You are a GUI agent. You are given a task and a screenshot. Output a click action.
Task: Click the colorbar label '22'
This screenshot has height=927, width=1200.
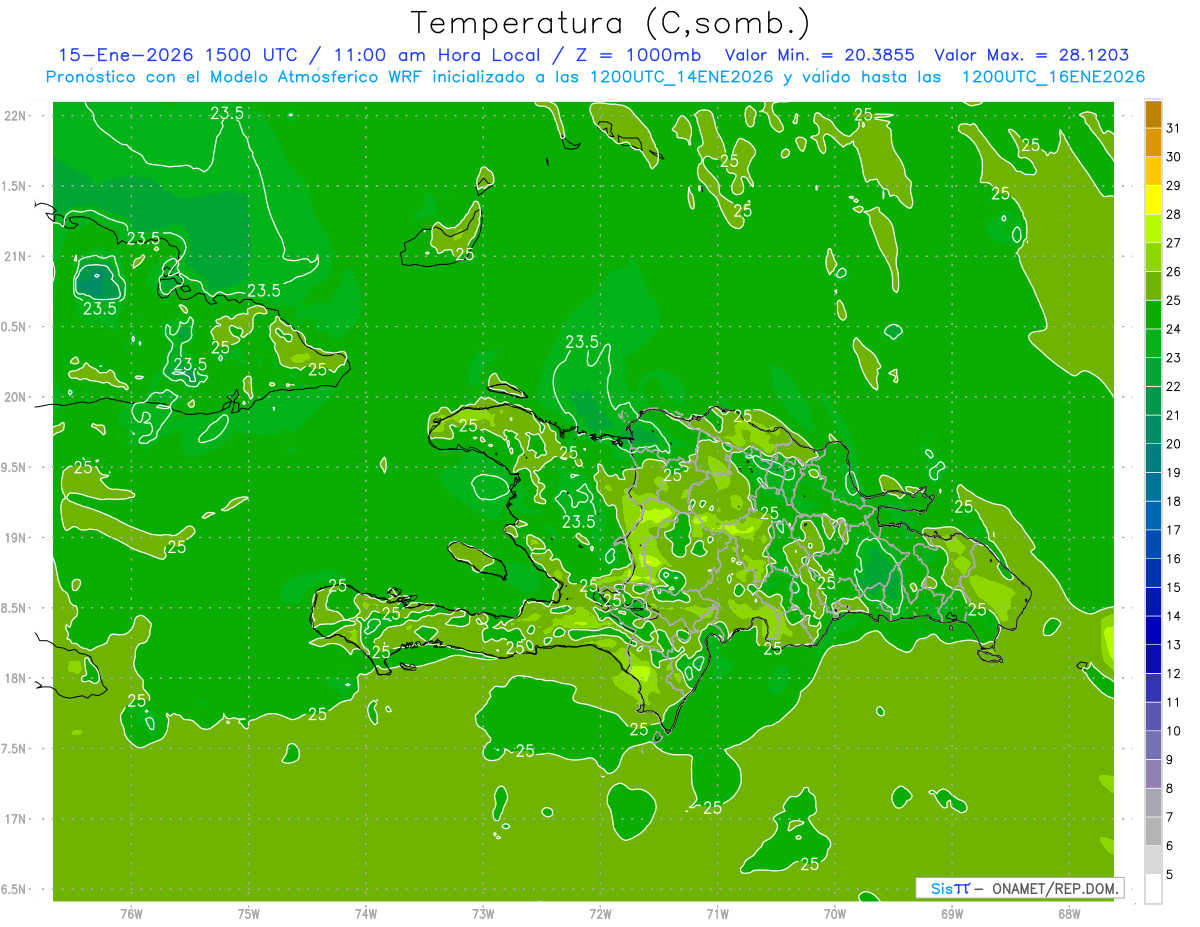coord(1174,387)
